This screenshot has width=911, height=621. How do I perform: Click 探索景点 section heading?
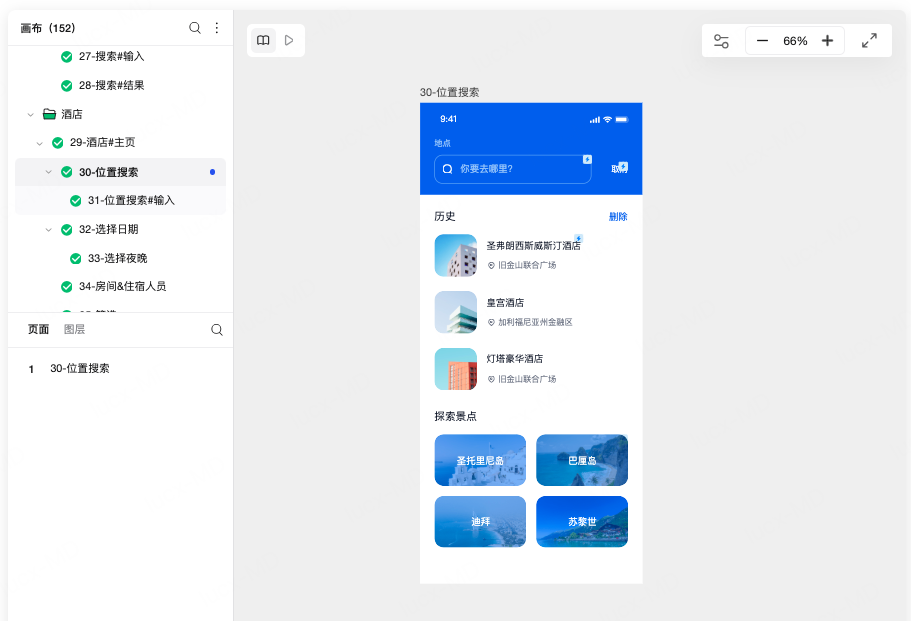coord(456,416)
